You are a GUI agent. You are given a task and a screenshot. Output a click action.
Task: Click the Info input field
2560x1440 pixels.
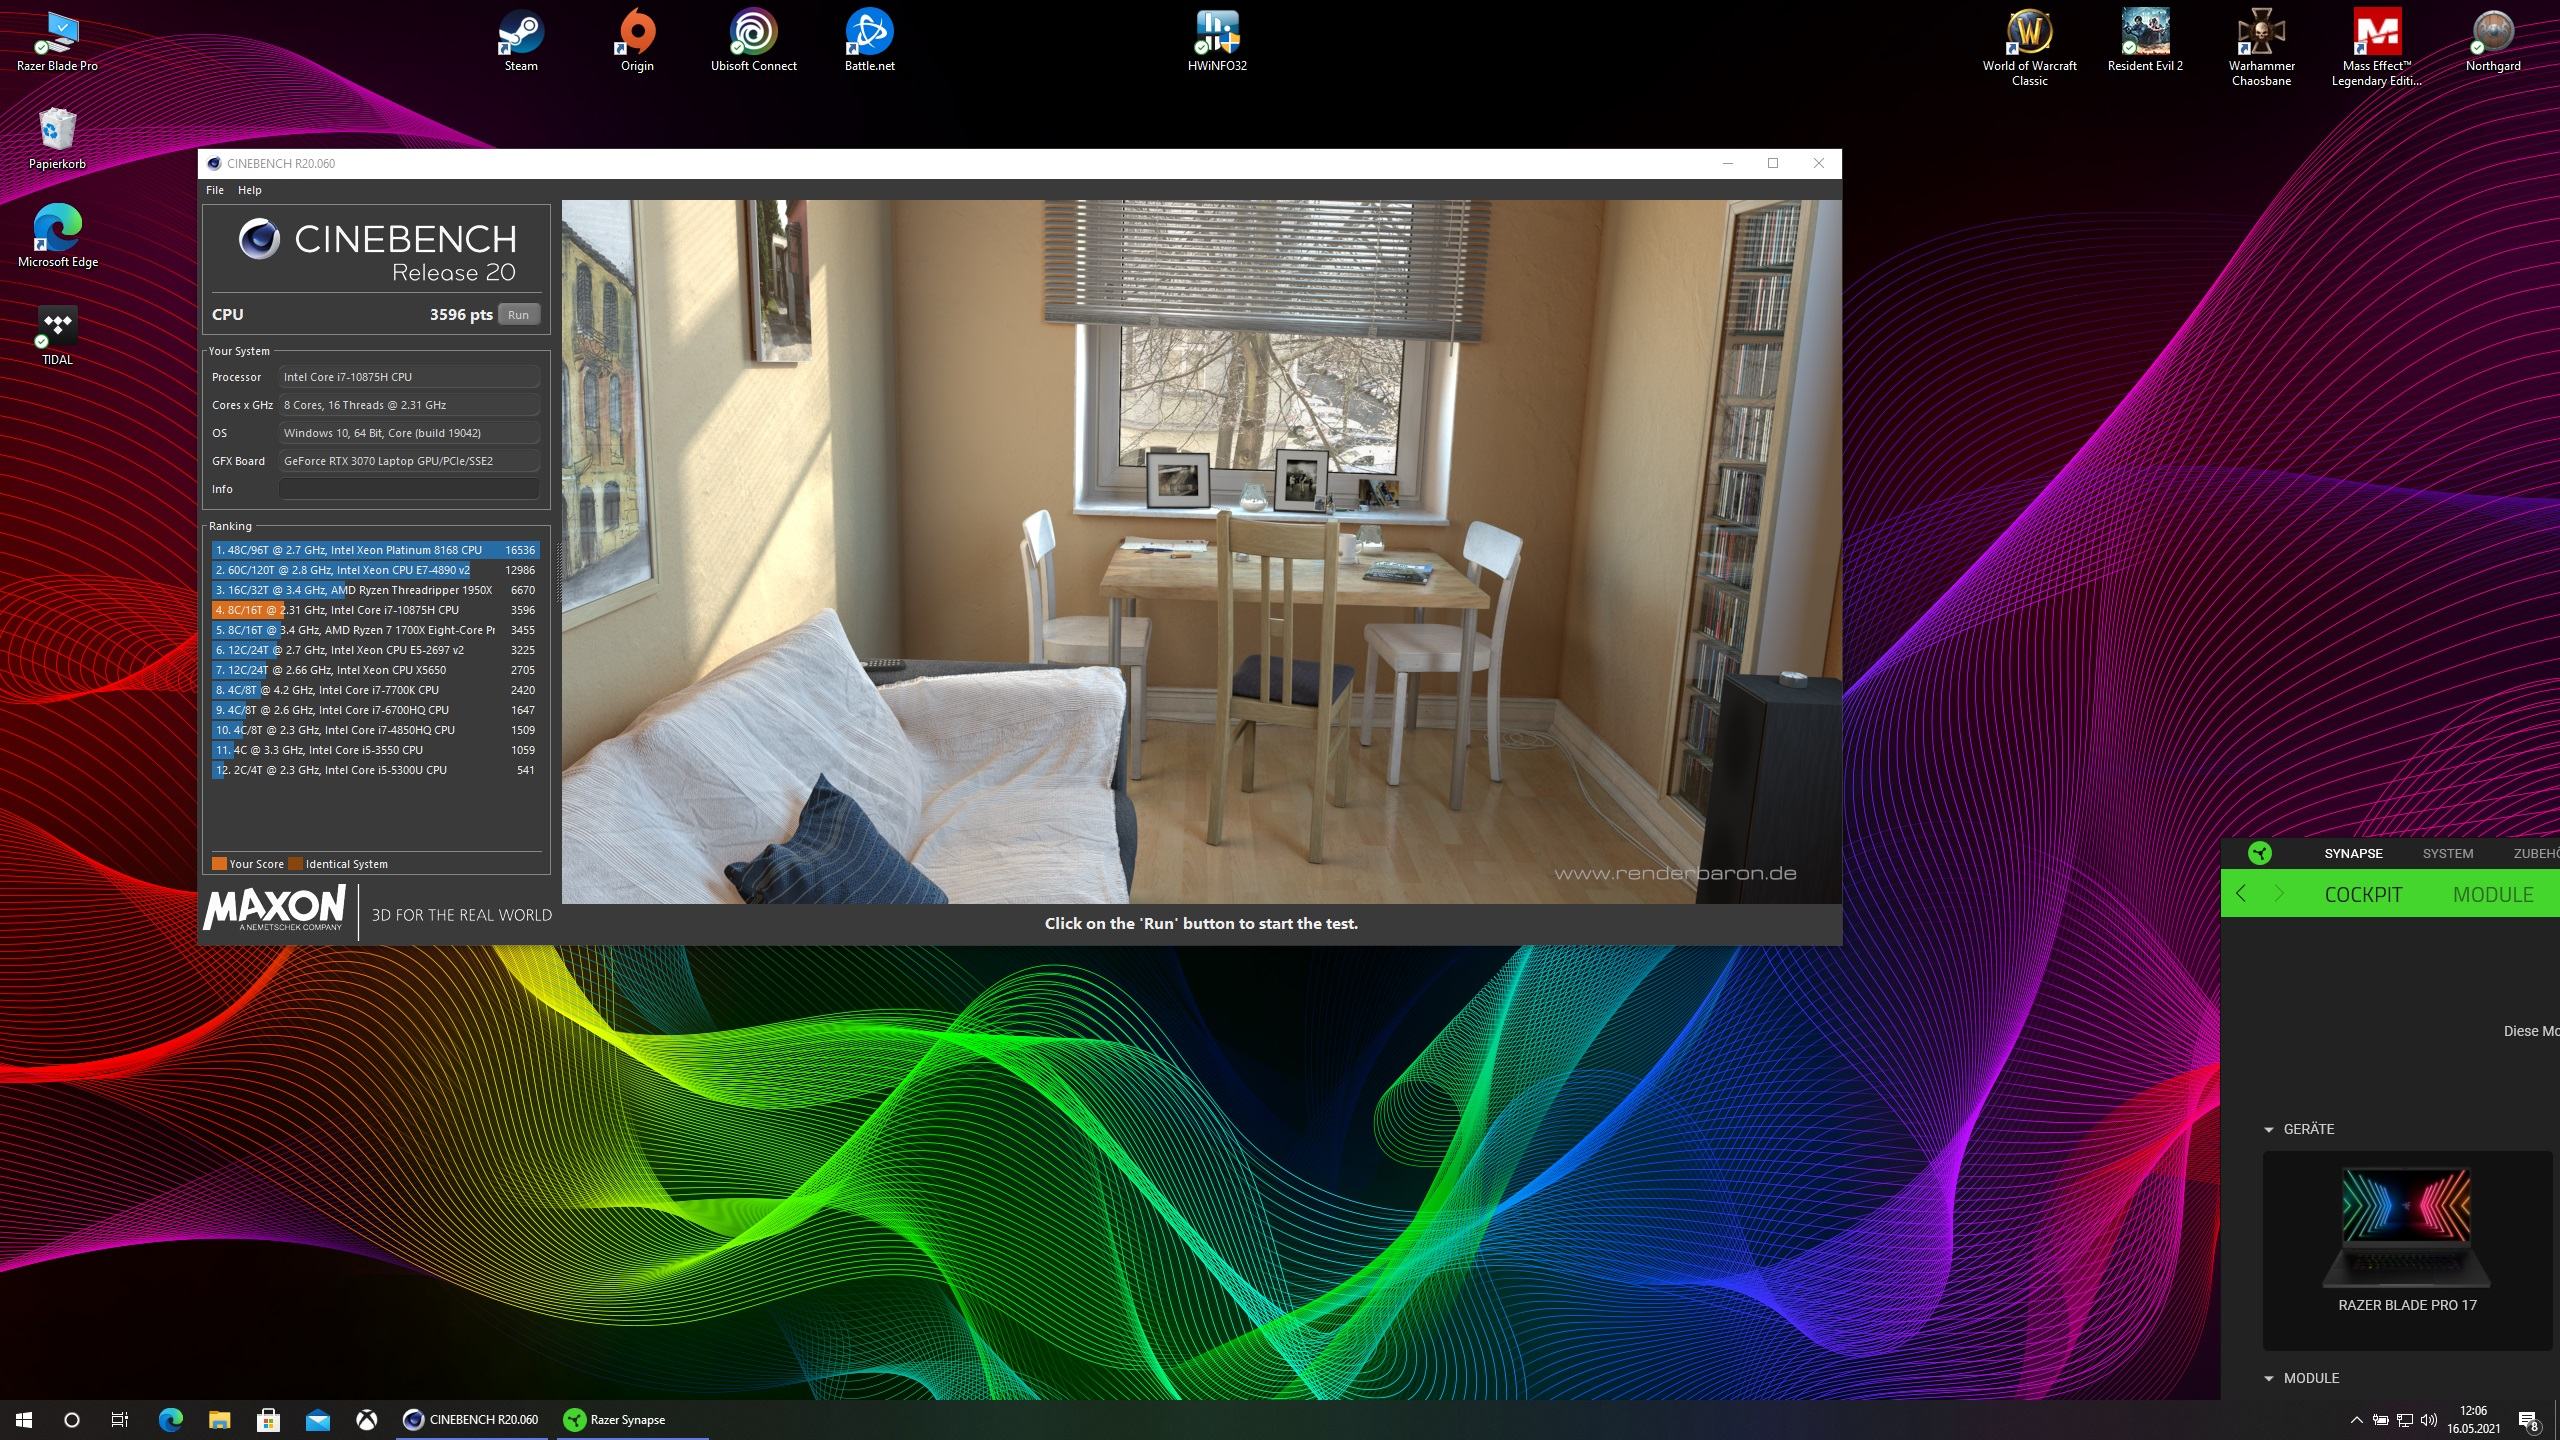(409, 489)
